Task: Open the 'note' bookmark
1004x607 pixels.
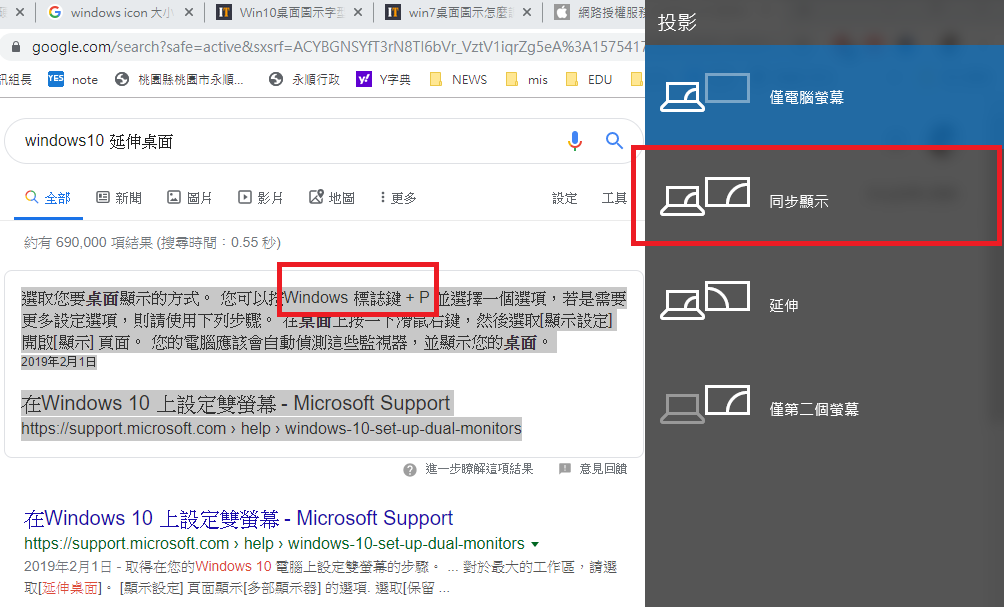Action: tap(73, 79)
